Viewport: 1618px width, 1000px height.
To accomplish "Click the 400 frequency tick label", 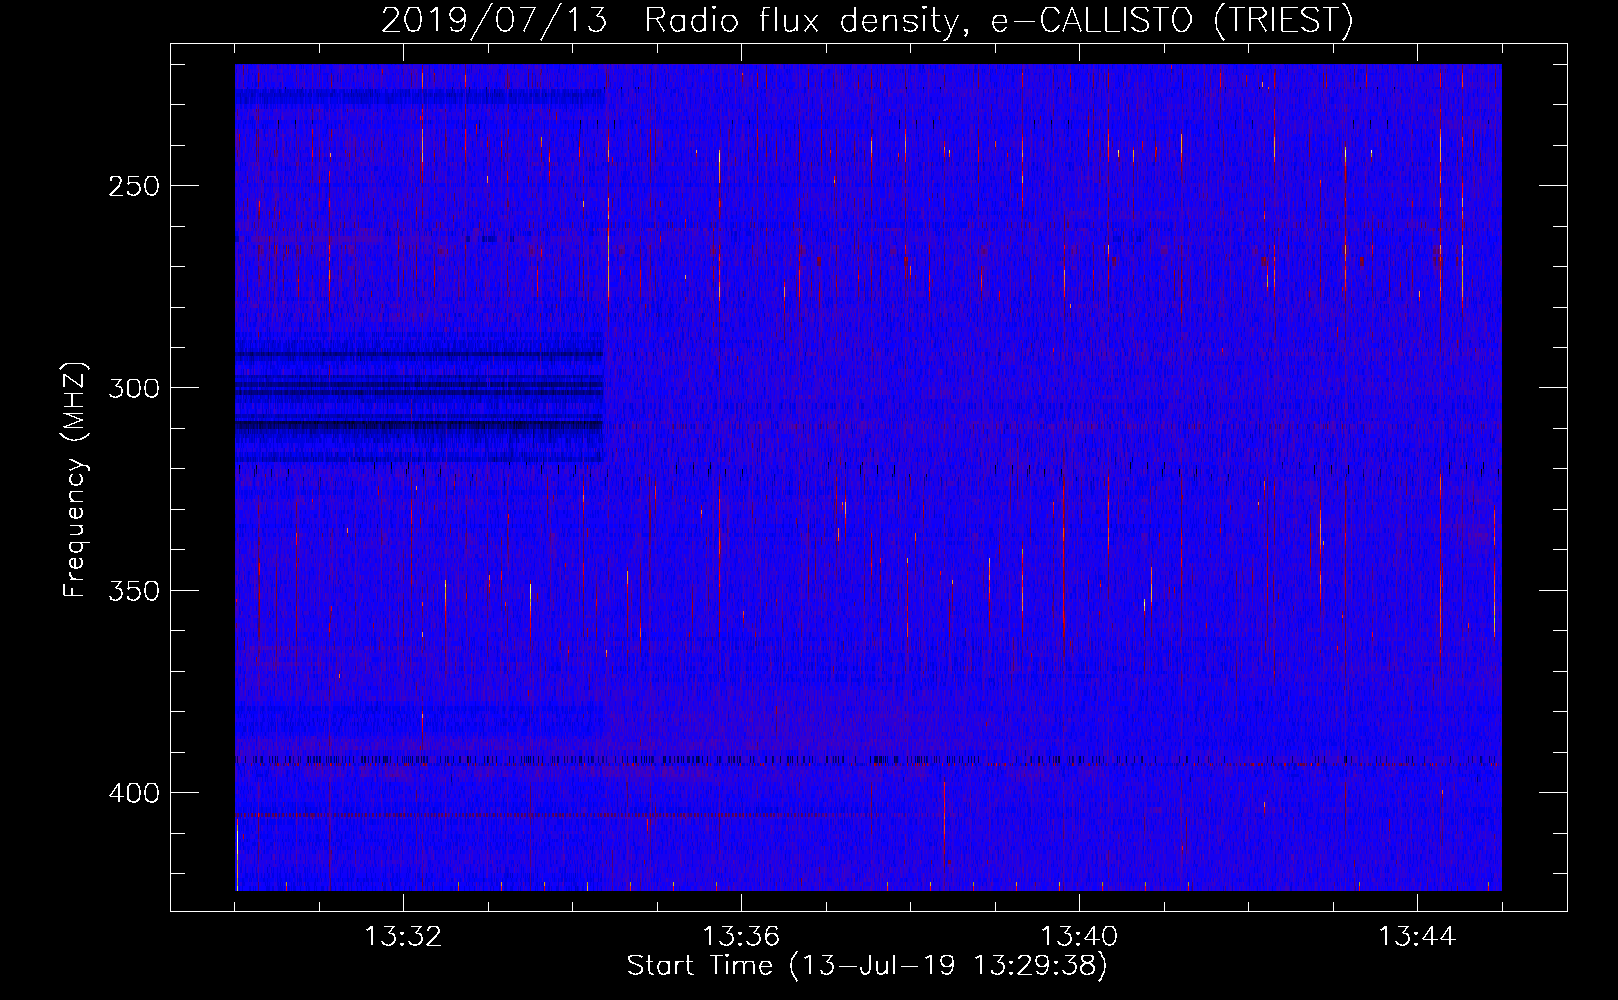I will coord(134,793).
